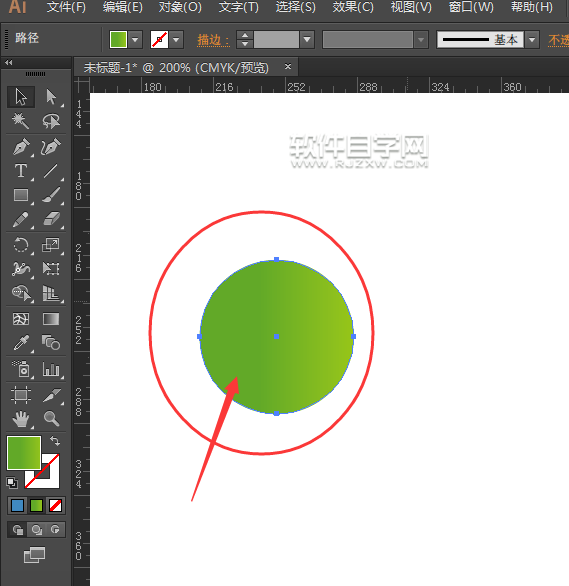Viewport: 569px width, 586px height.
Task: Swap fill and stroke arrows
Action: pos(55,441)
